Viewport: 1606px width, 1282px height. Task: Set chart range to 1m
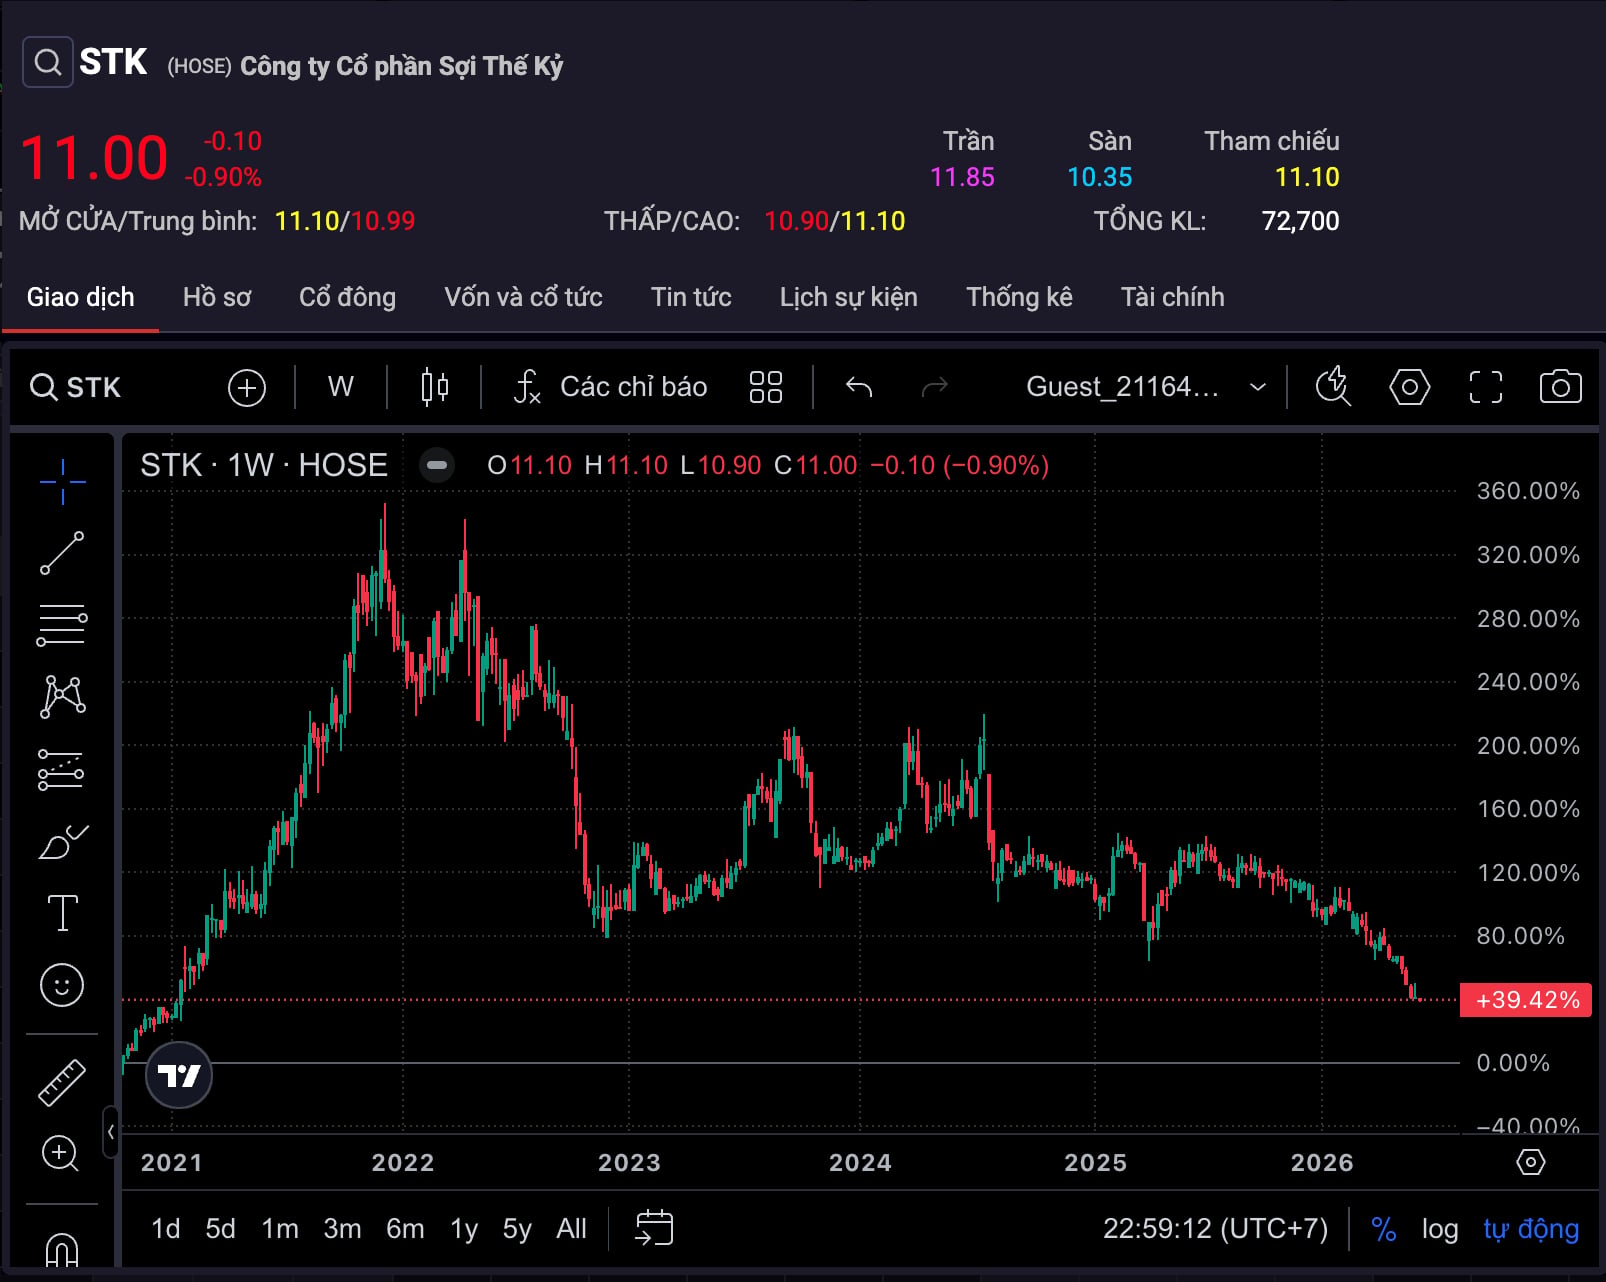(280, 1229)
